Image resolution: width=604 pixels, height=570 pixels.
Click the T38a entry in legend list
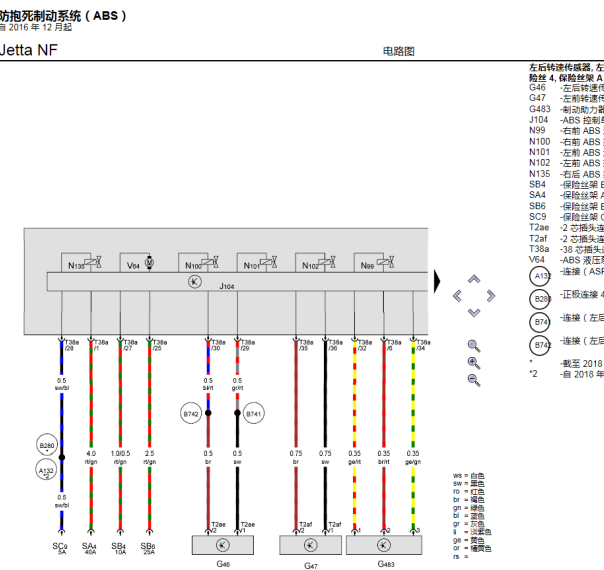566,249
